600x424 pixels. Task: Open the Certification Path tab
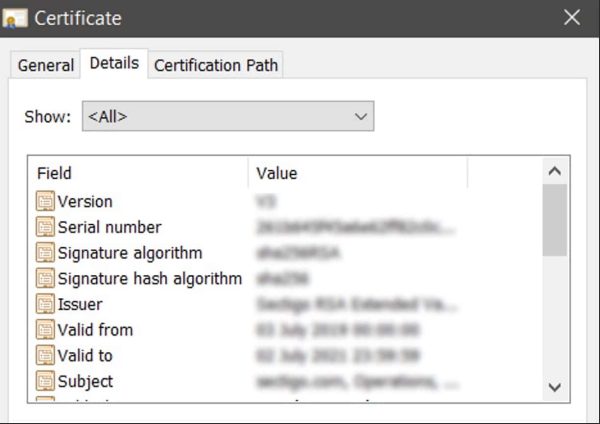tap(216, 65)
